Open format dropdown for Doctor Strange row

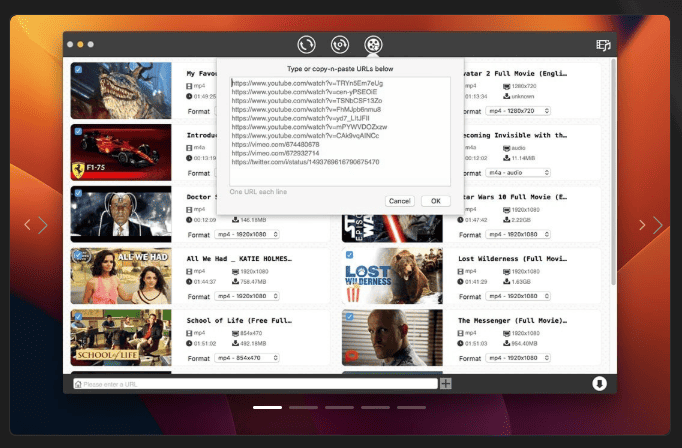(247, 234)
